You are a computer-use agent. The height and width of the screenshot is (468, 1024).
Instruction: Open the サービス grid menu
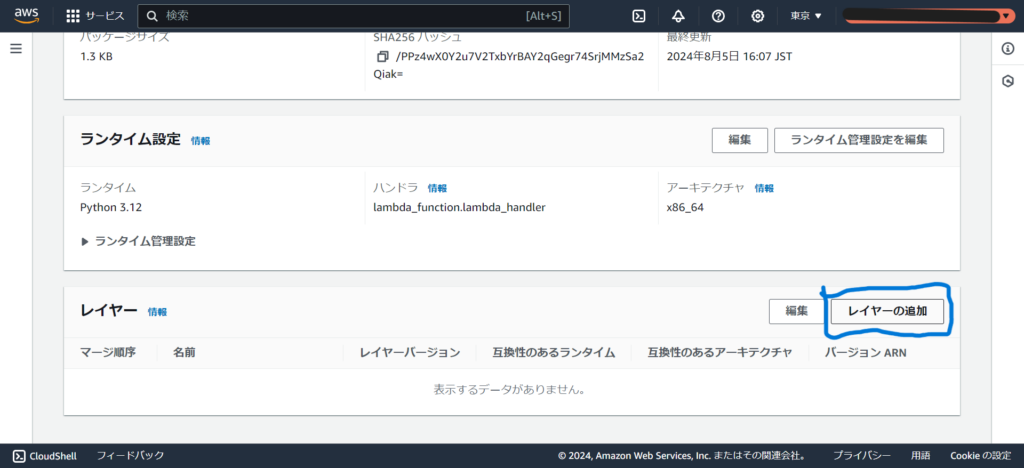click(95, 16)
